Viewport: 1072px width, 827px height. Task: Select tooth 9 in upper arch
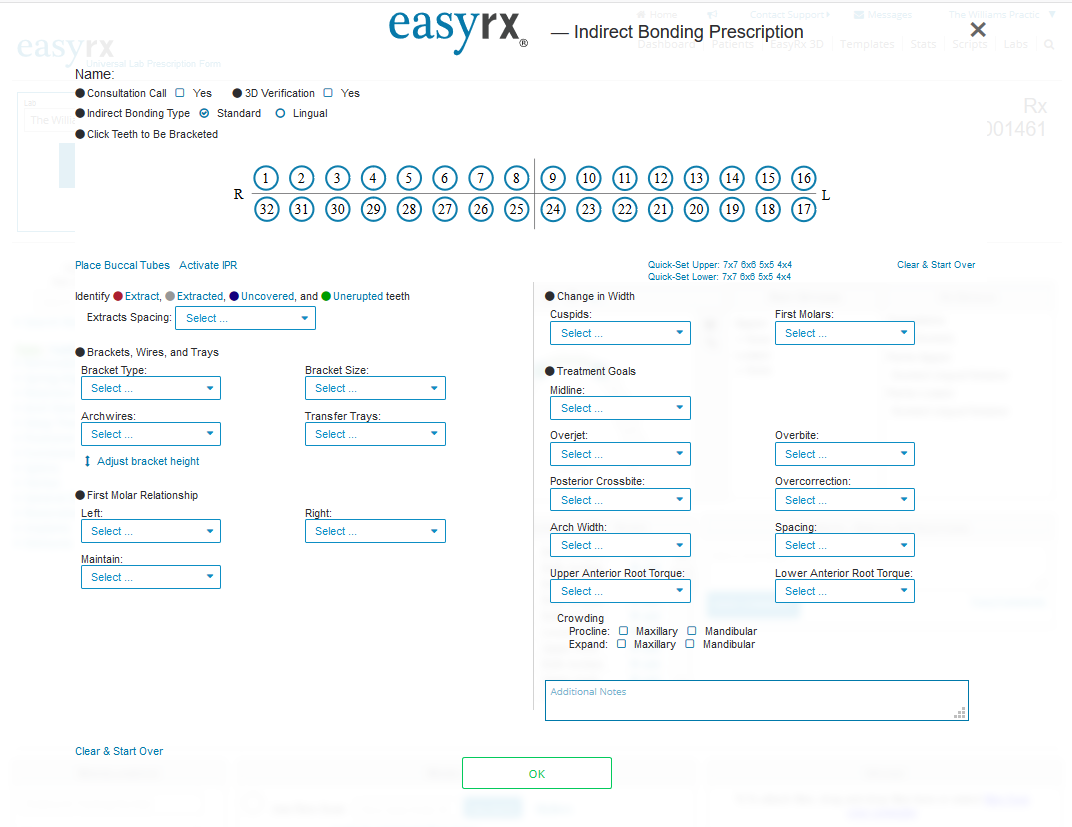click(552, 178)
